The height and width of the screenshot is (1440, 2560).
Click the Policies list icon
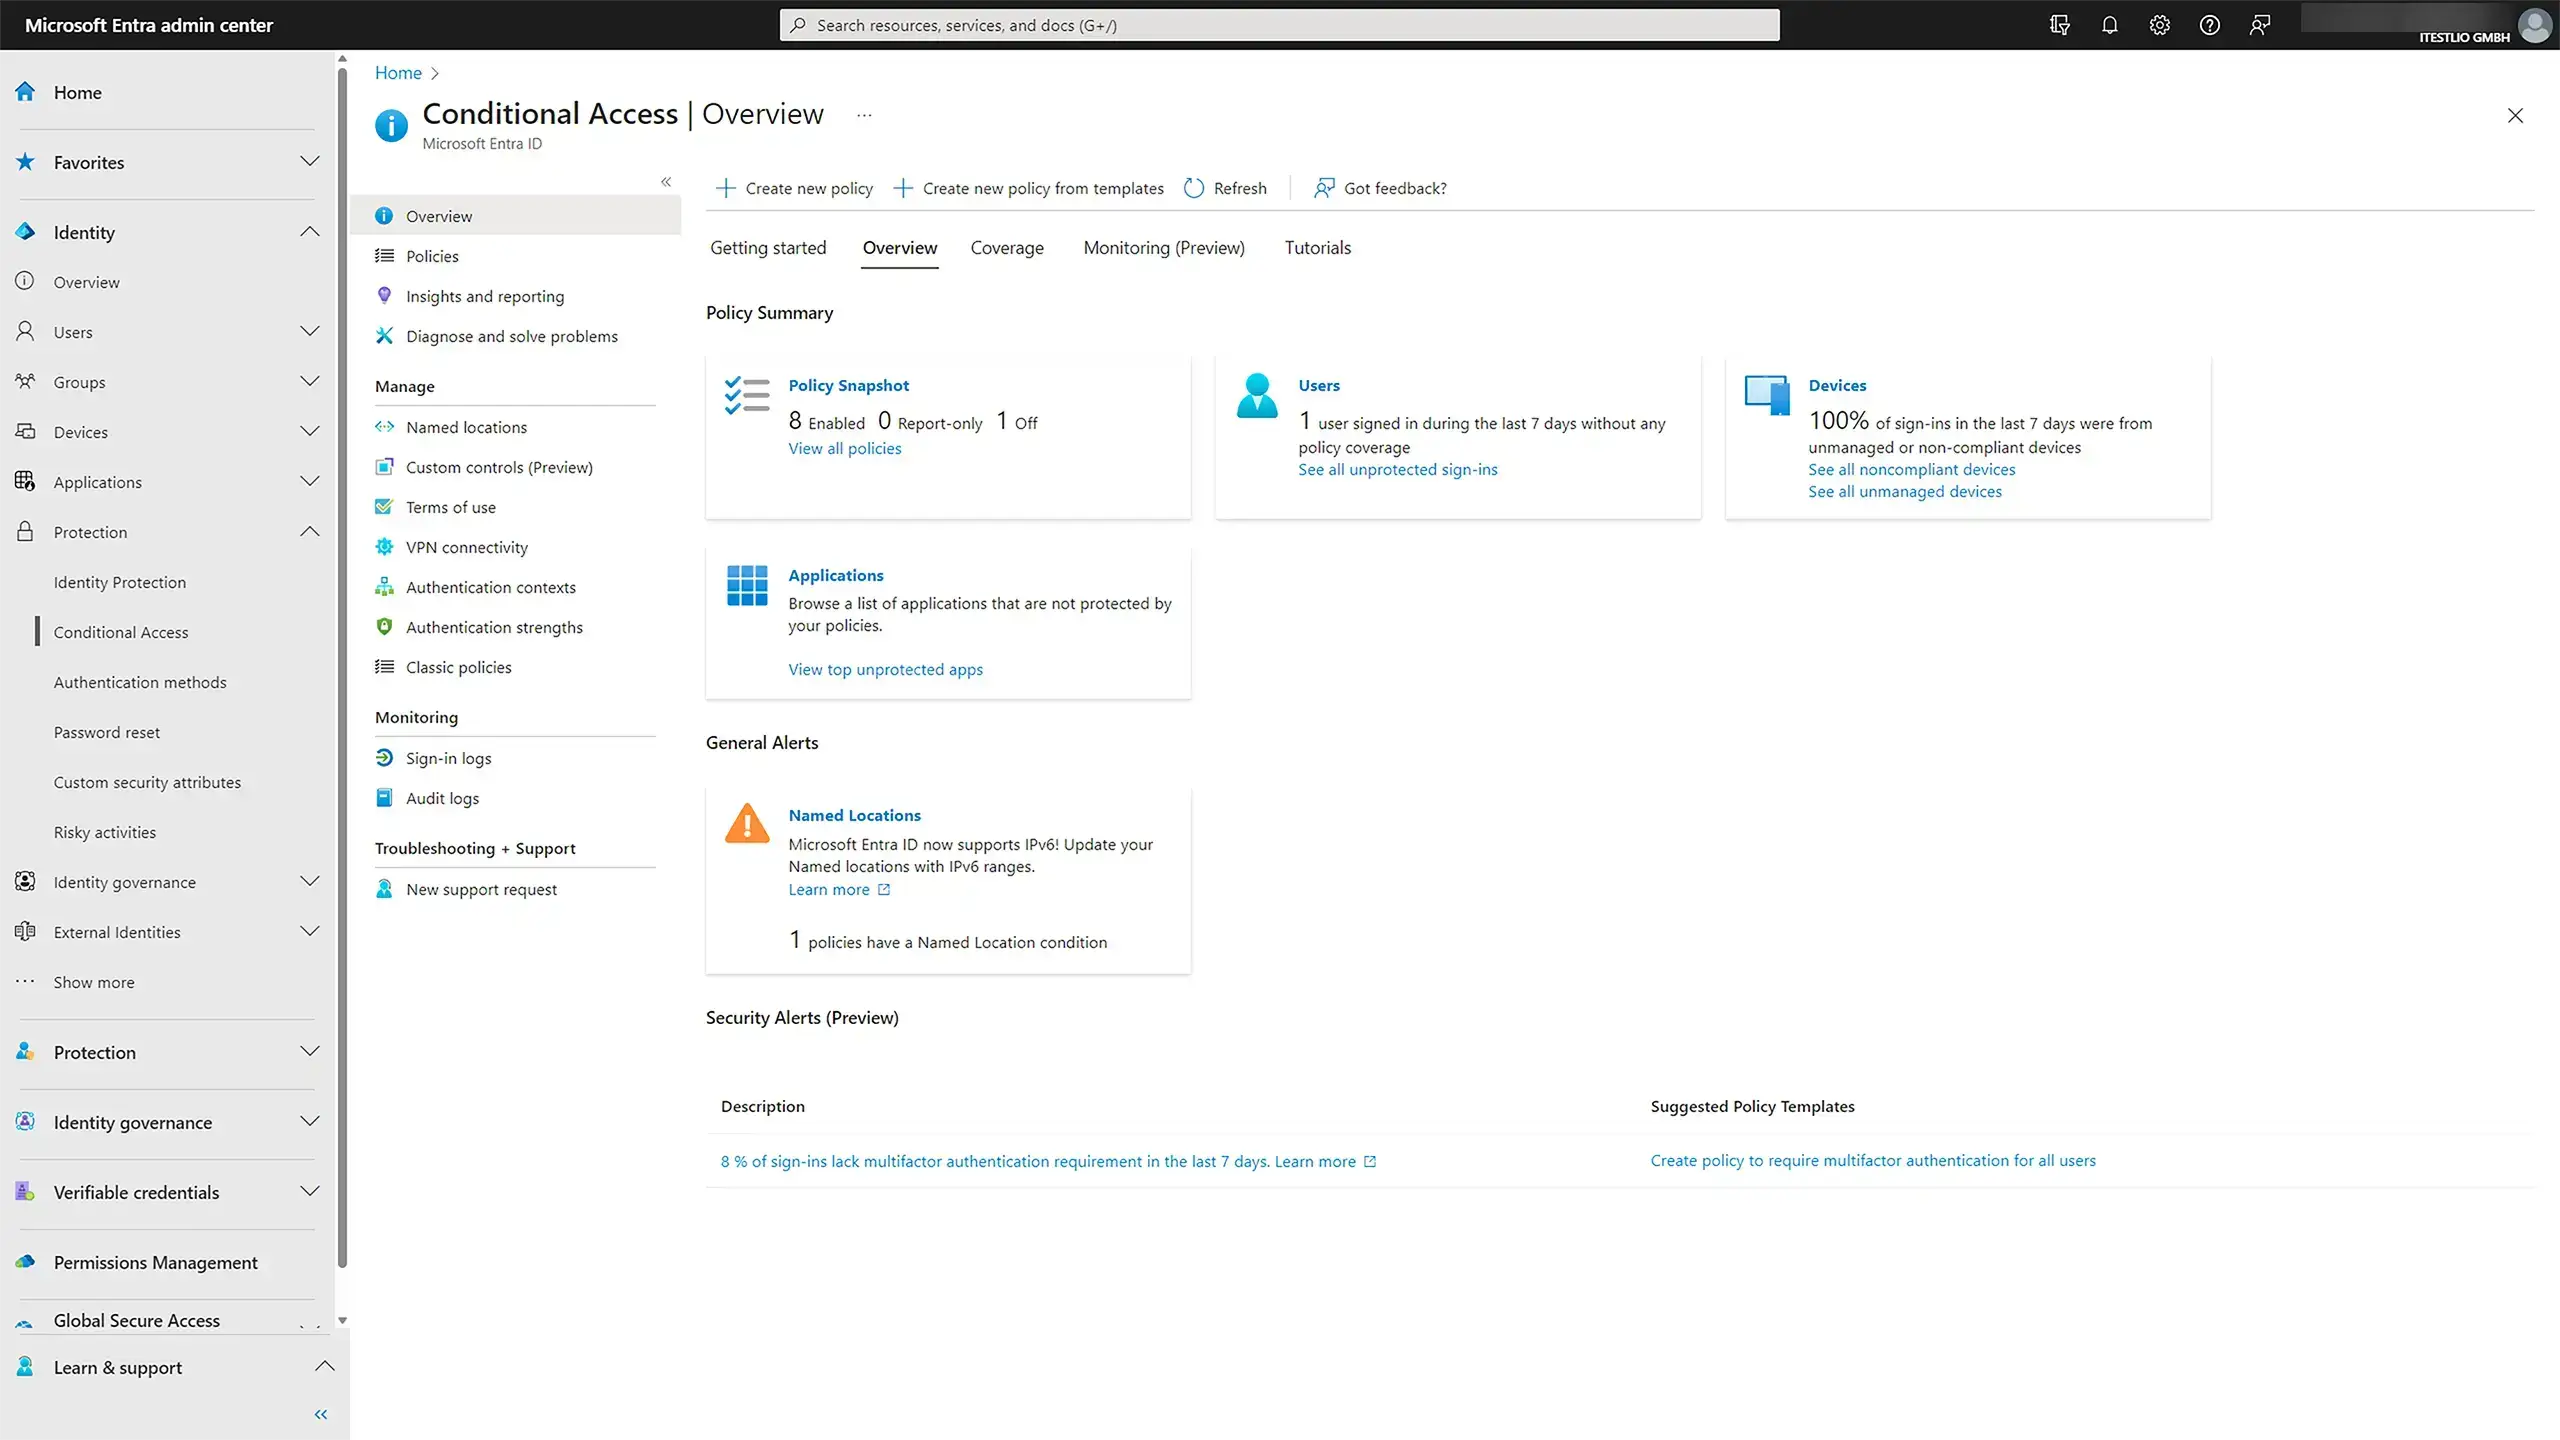point(384,256)
